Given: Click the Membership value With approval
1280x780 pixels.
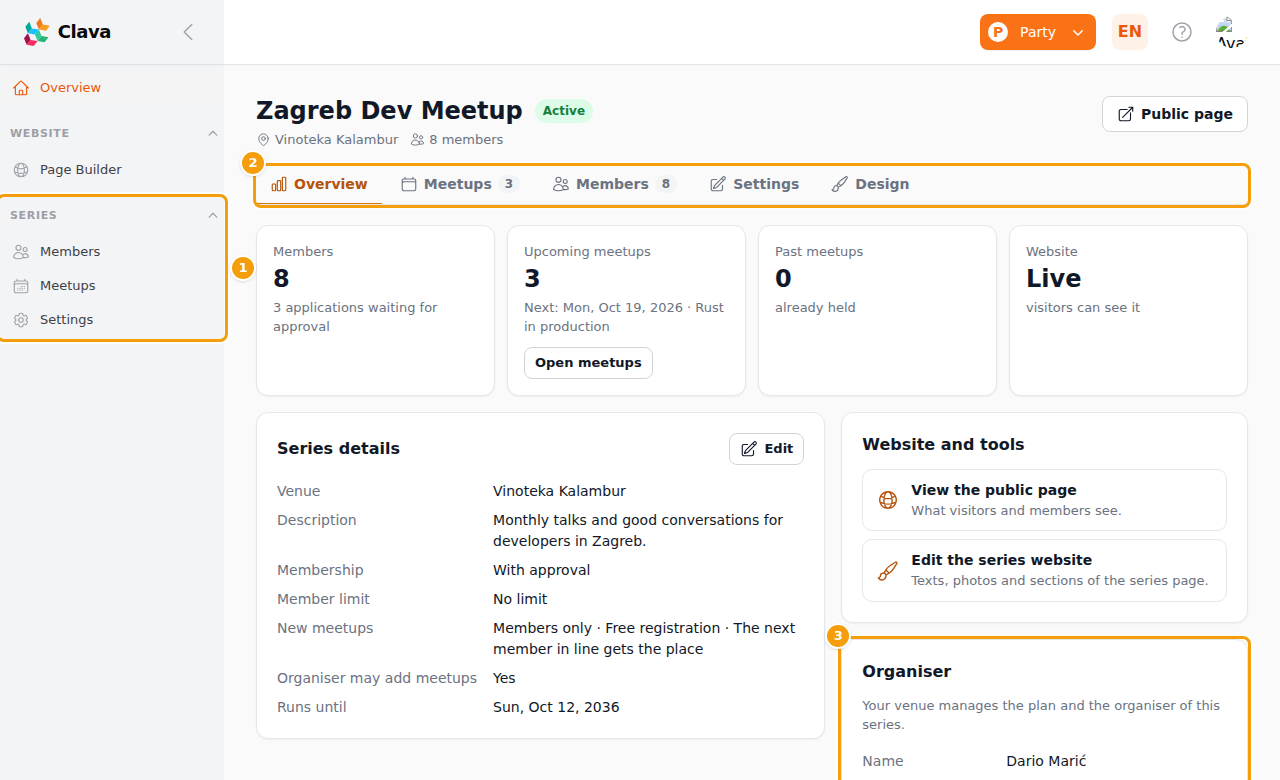Looking at the screenshot, I should tap(542, 570).
